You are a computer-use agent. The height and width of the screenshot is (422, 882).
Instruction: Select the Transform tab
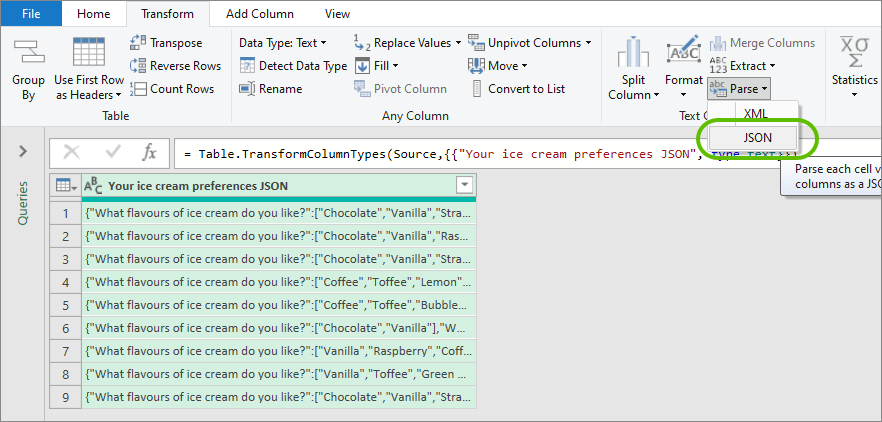tap(167, 14)
